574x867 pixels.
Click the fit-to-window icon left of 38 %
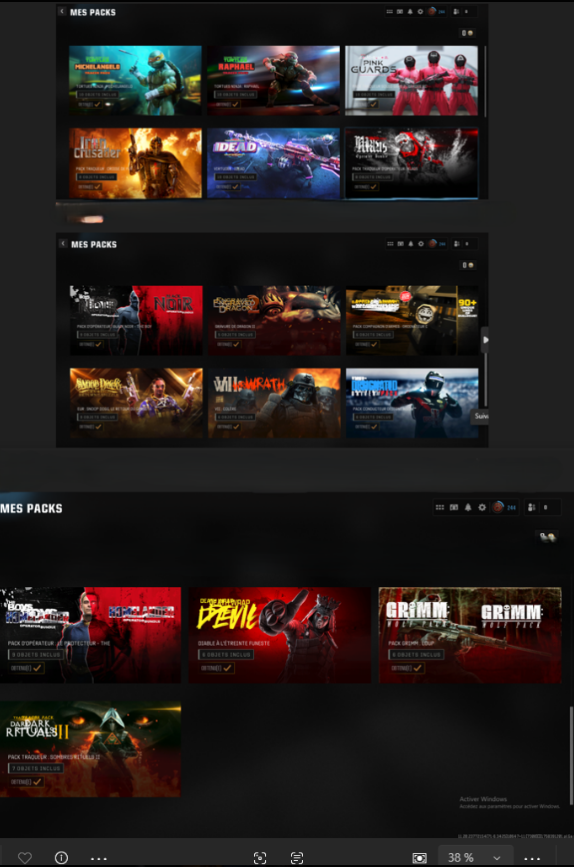420,858
